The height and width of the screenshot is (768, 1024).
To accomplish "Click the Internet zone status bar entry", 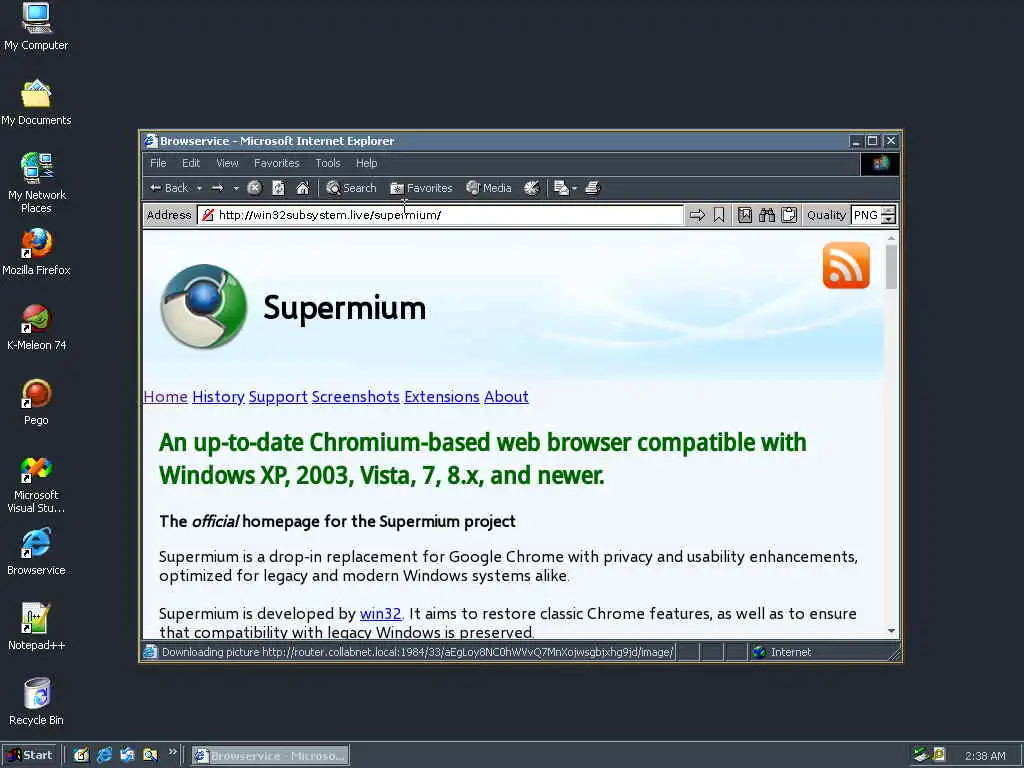I will [783, 652].
